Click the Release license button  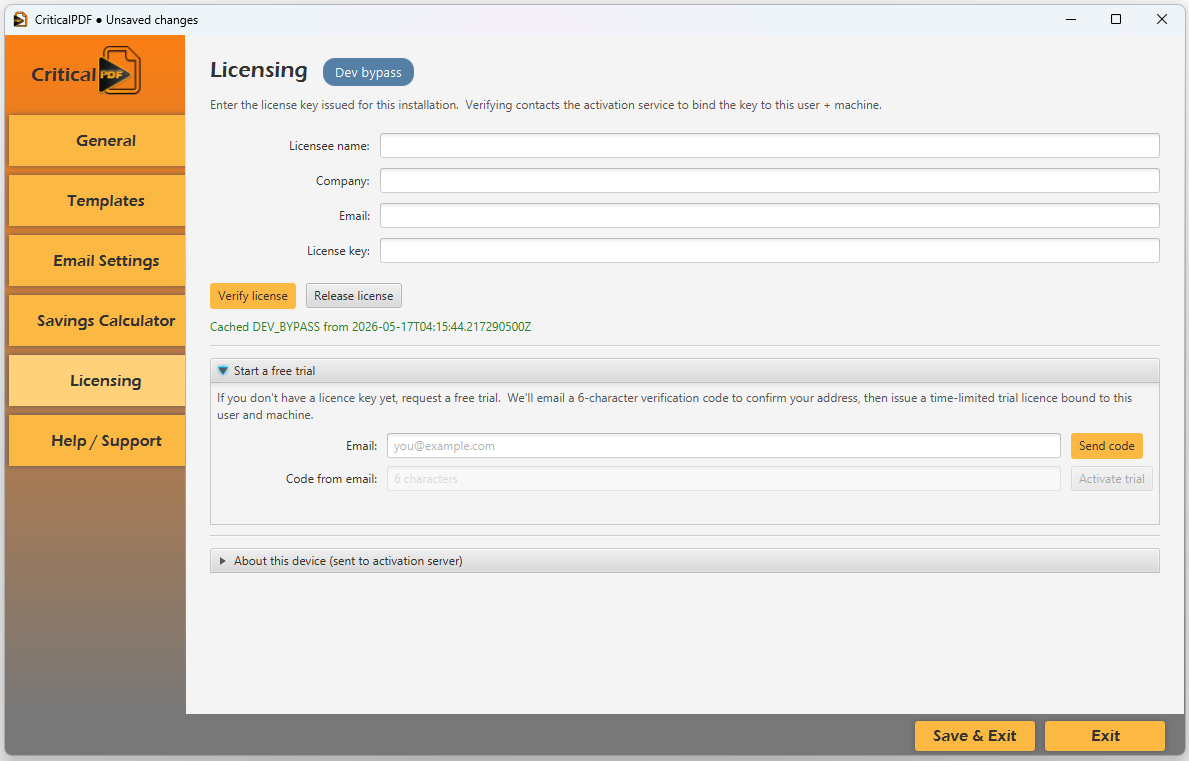(x=353, y=296)
